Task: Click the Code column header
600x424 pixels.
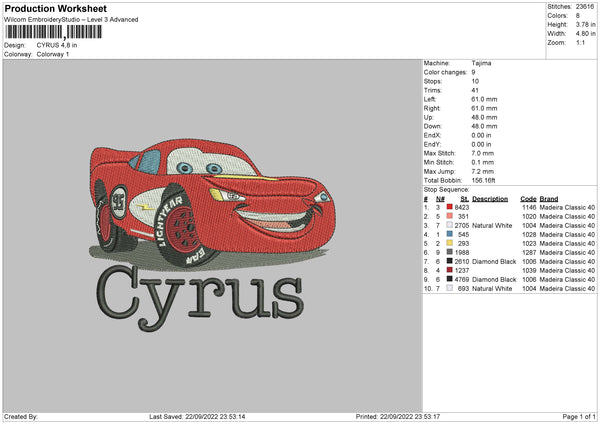Action: (x=528, y=198)
